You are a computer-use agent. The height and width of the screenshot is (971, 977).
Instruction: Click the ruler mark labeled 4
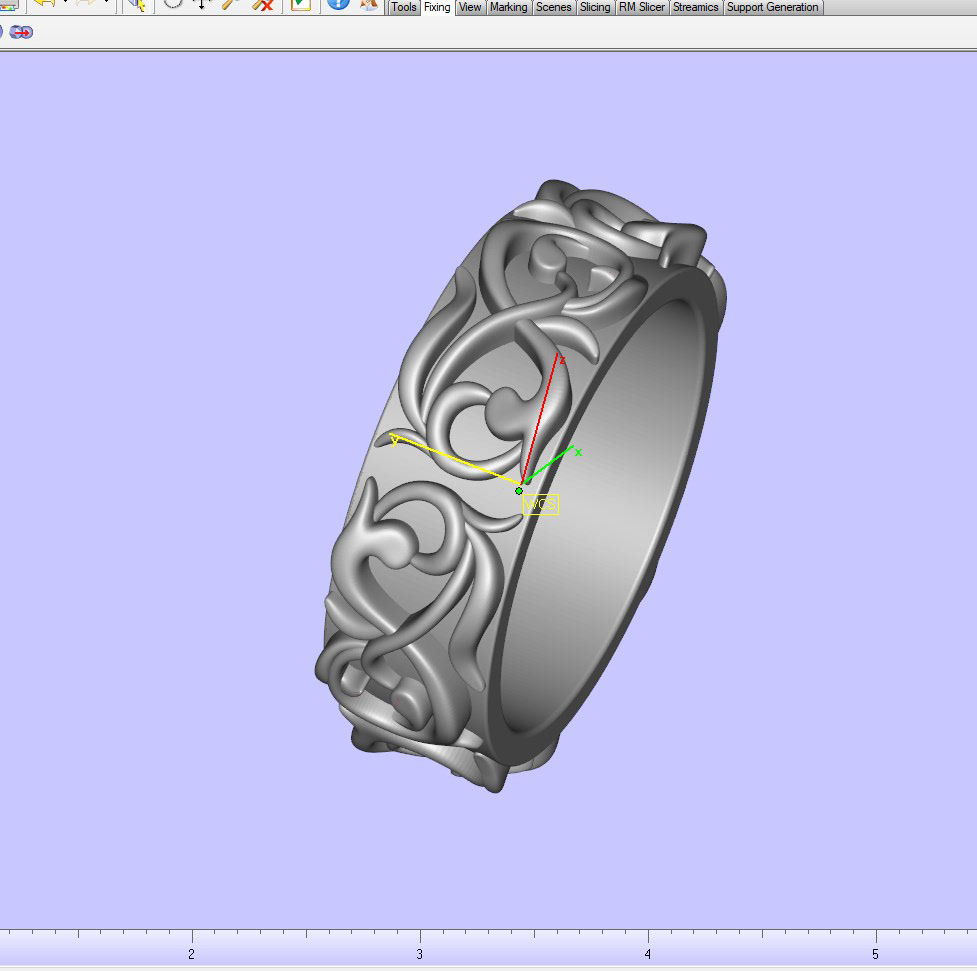click(x=648, y=954)
